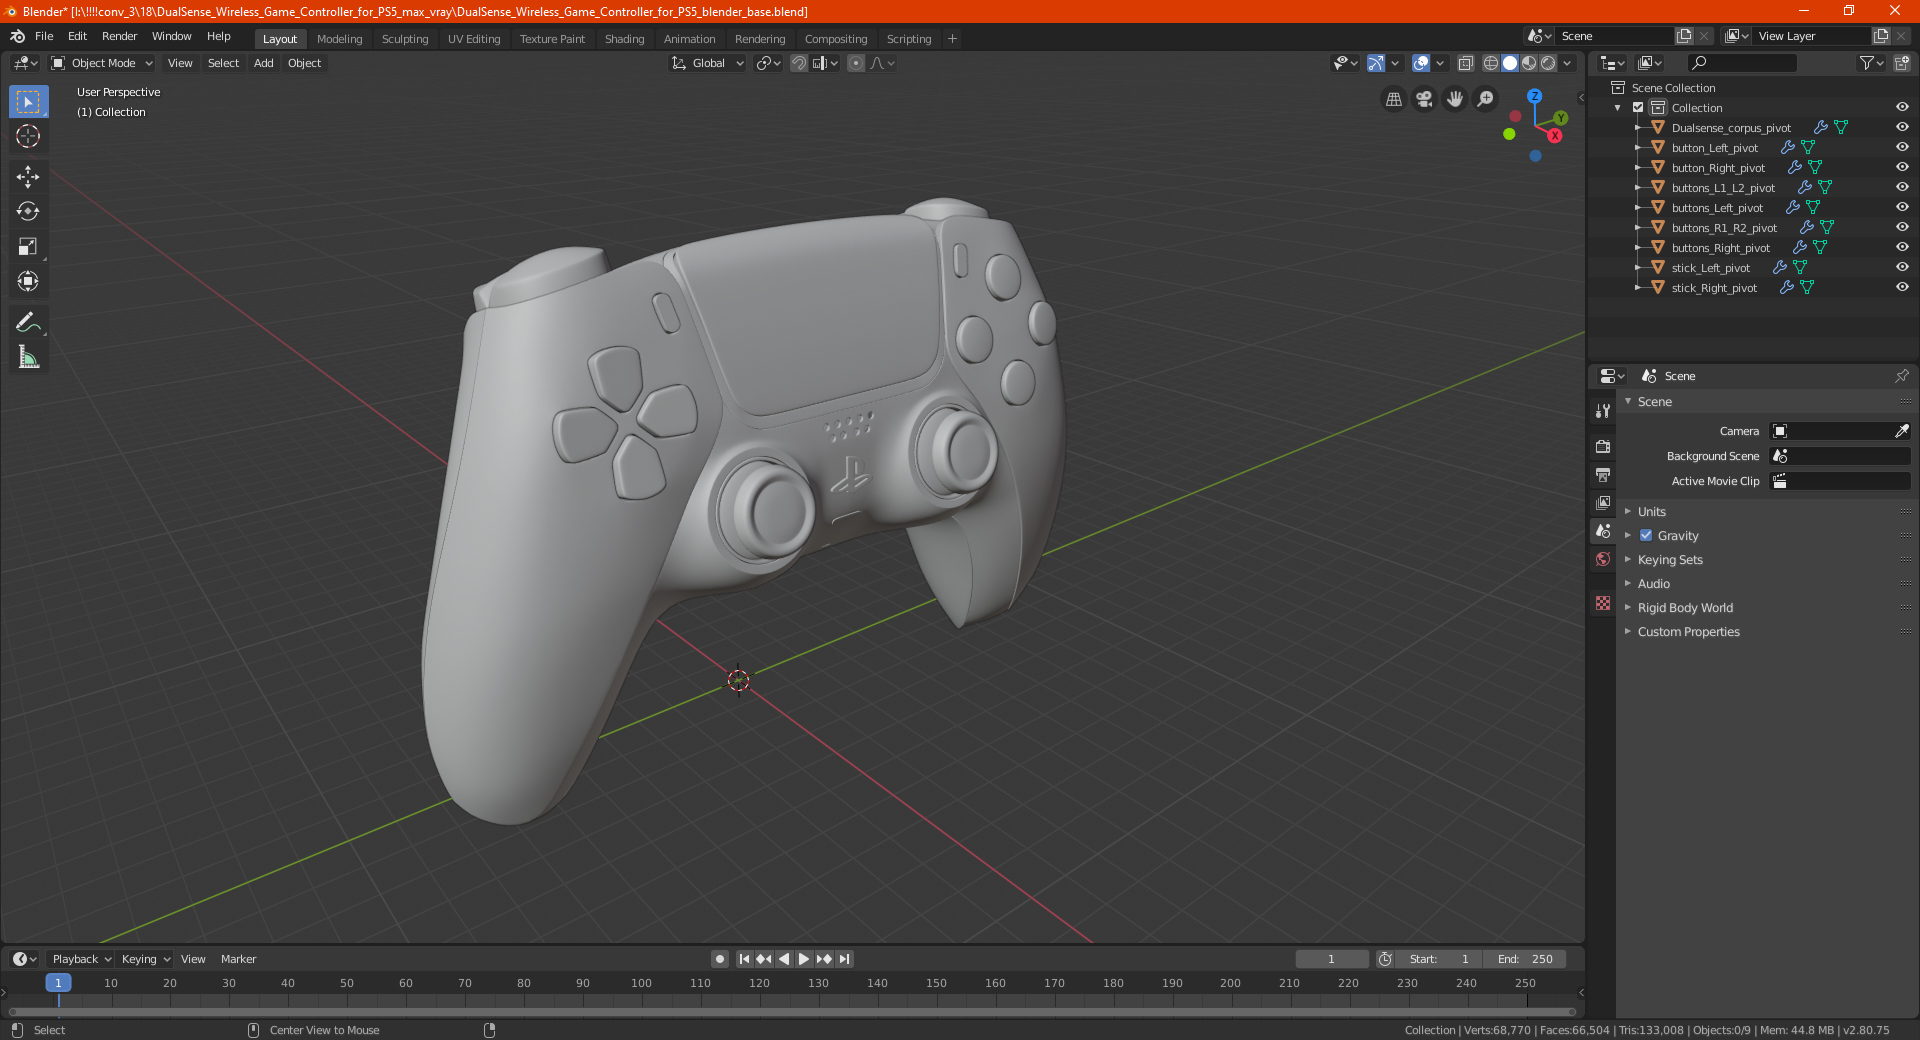Uncheck the Gravity checkbox
1920x1040 pixels.
pos(1646,536)
